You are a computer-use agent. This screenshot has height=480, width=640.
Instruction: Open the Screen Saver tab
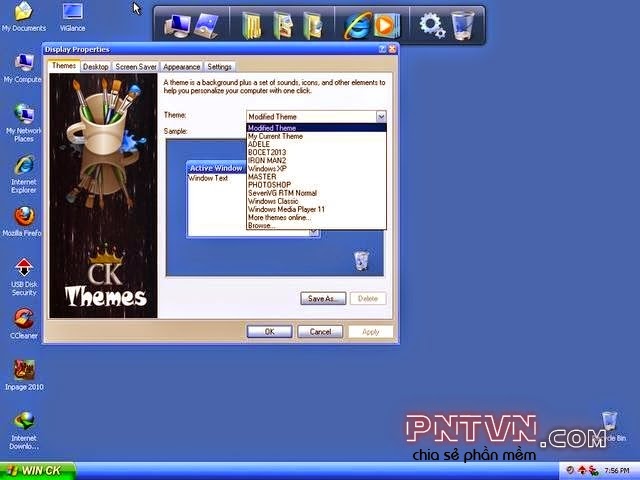click(136, 67)
